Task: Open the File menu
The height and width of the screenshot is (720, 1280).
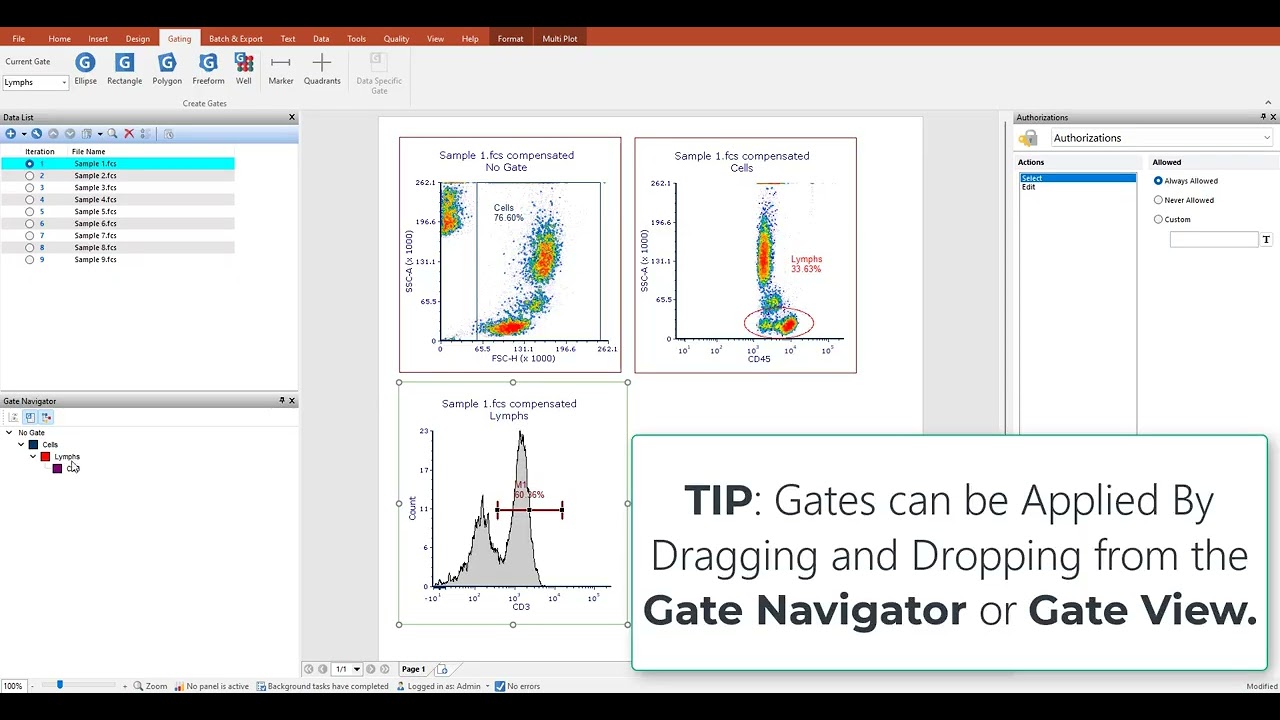Action: coord(18,39)
